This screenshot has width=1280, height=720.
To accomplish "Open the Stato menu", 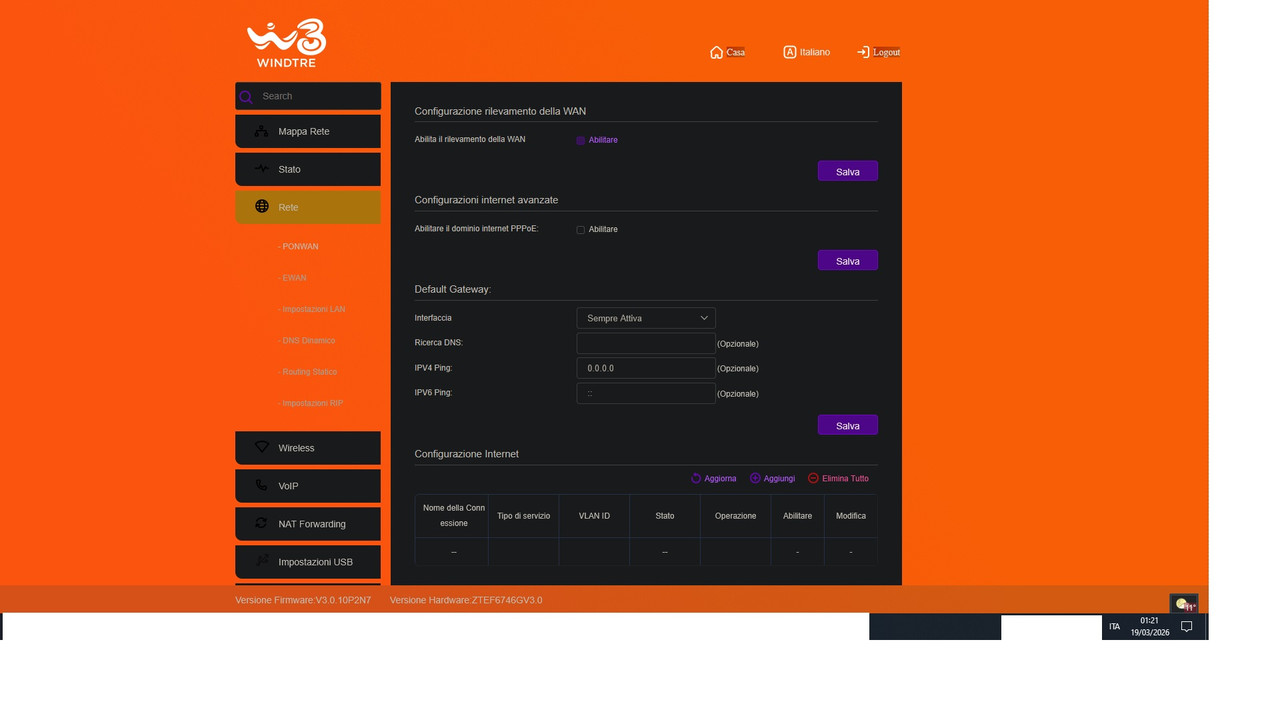I will pos(308,169).
